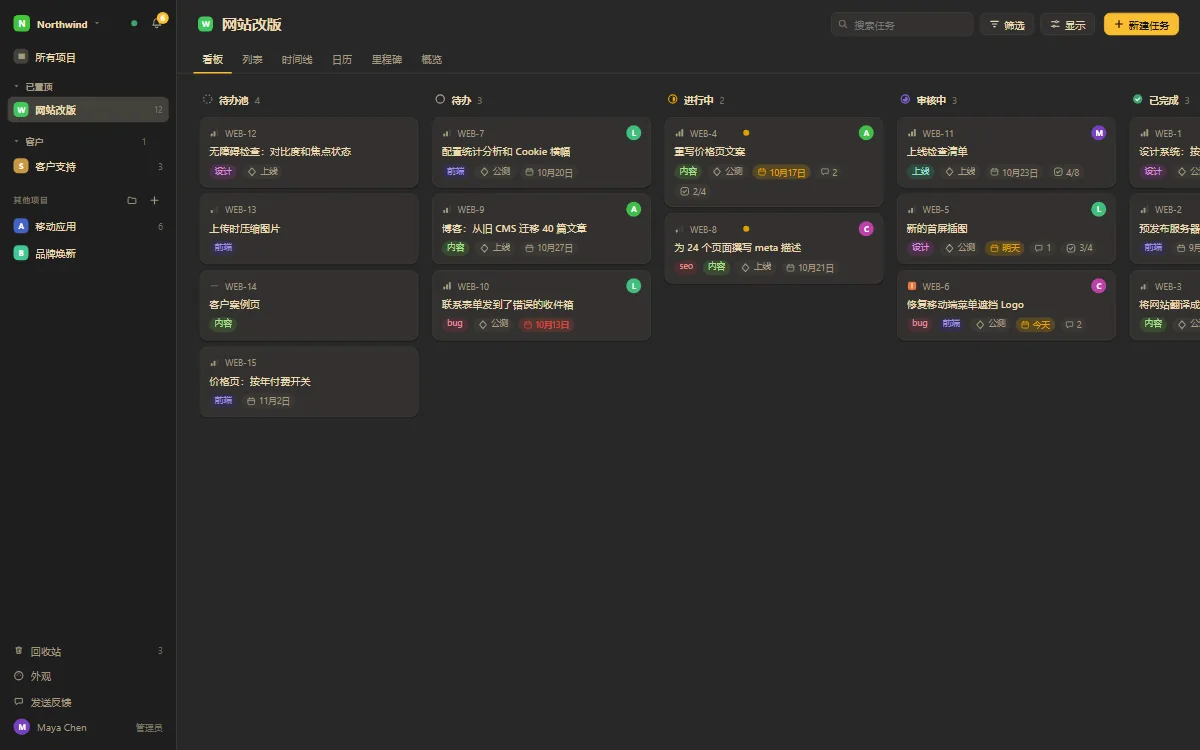This screenshot has width=1200, height=750.
Task: Click the 进行中 half circle status icon
Action: click(673, 99)
